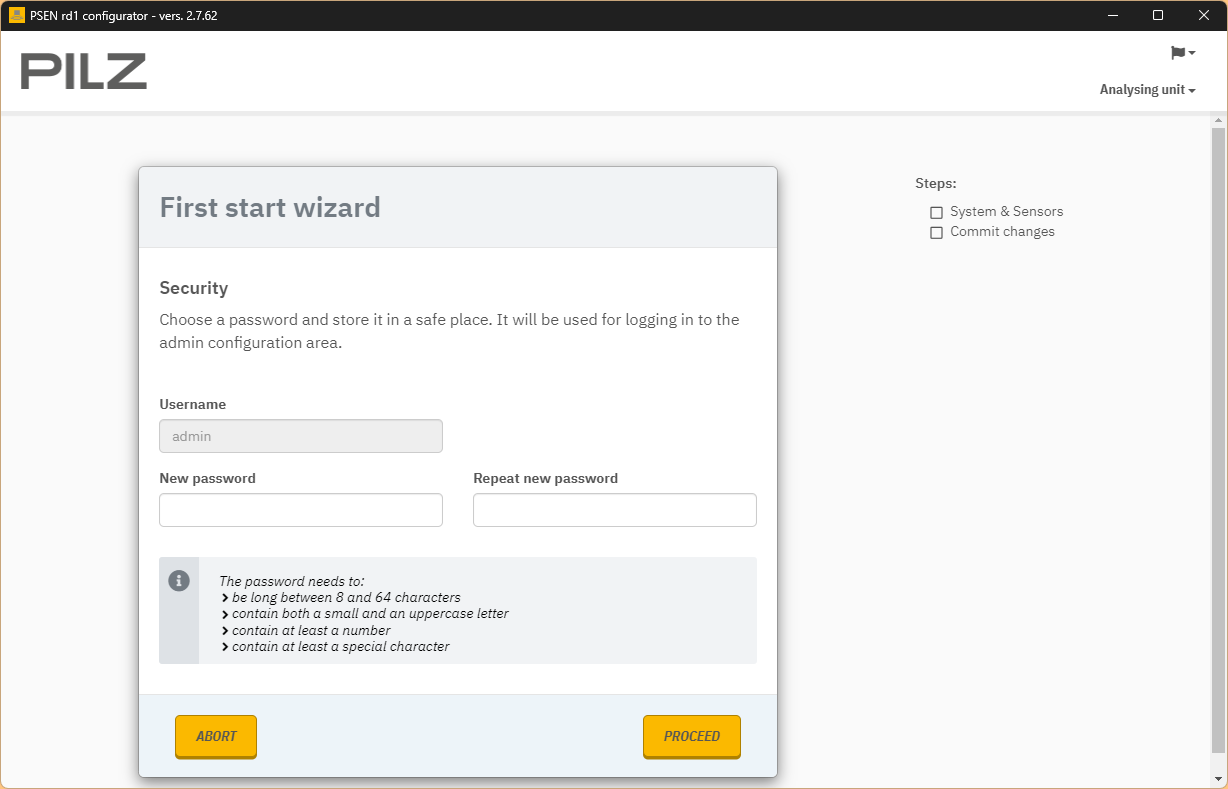Click the PILZ logo
This screenshot has height=789, width=1228.
click(x=84, y=71)
